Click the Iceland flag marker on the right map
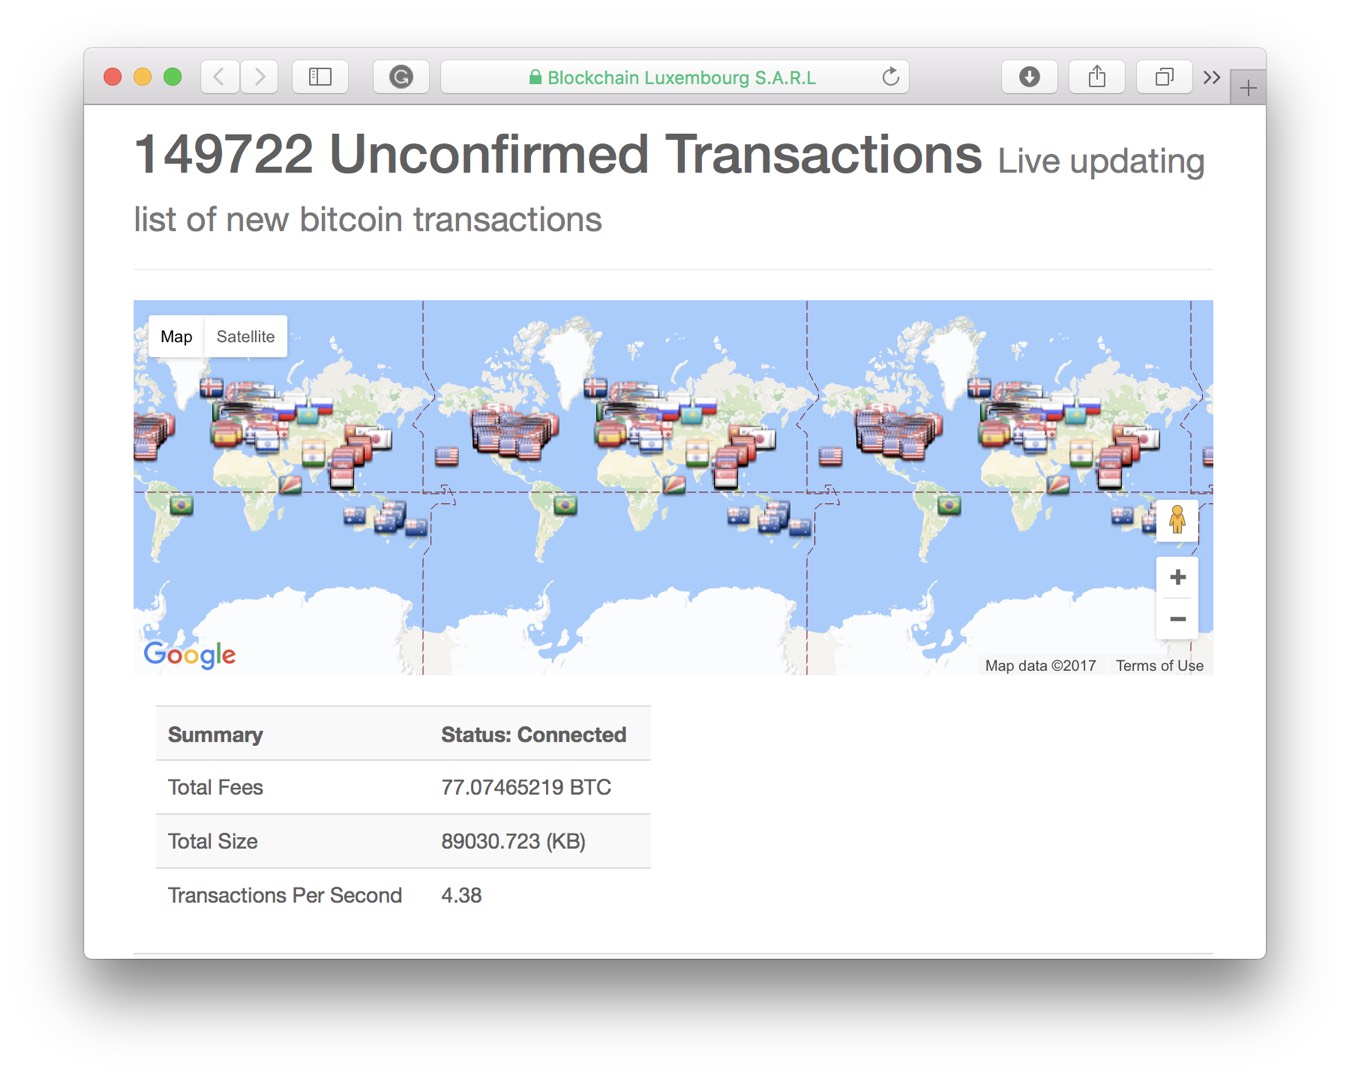The width and height of the screenshot is (1350, 1079). pyautogui.click(x=979, y=386)
